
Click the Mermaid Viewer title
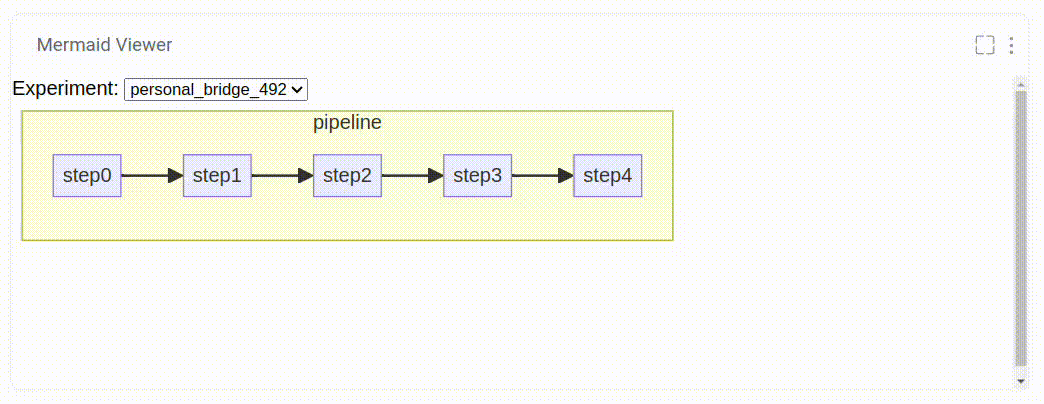coord(104,45)
